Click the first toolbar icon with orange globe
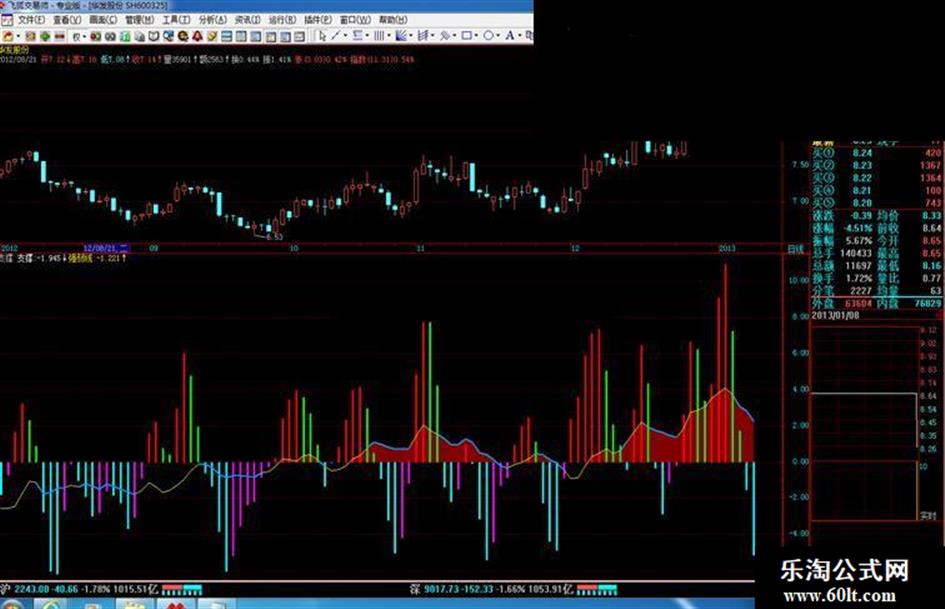The width and height of the screenshot is (945, 609). (8, 37)
